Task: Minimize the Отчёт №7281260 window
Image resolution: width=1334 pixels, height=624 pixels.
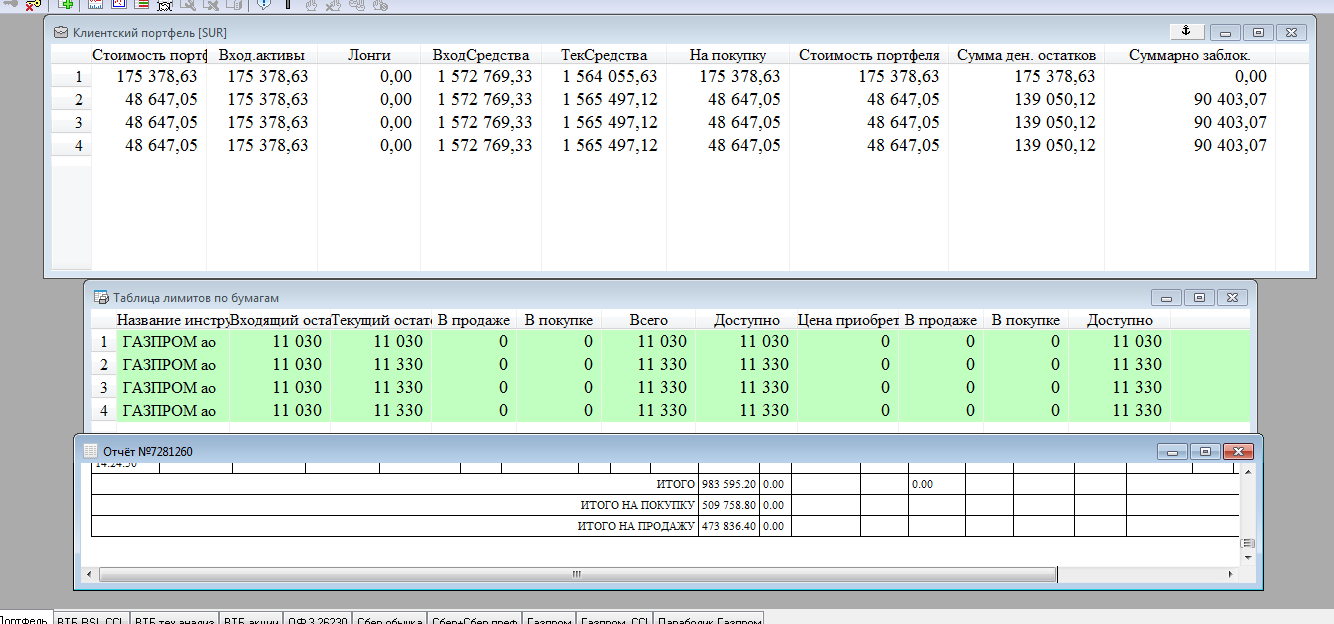Action: pos(1171,452)
